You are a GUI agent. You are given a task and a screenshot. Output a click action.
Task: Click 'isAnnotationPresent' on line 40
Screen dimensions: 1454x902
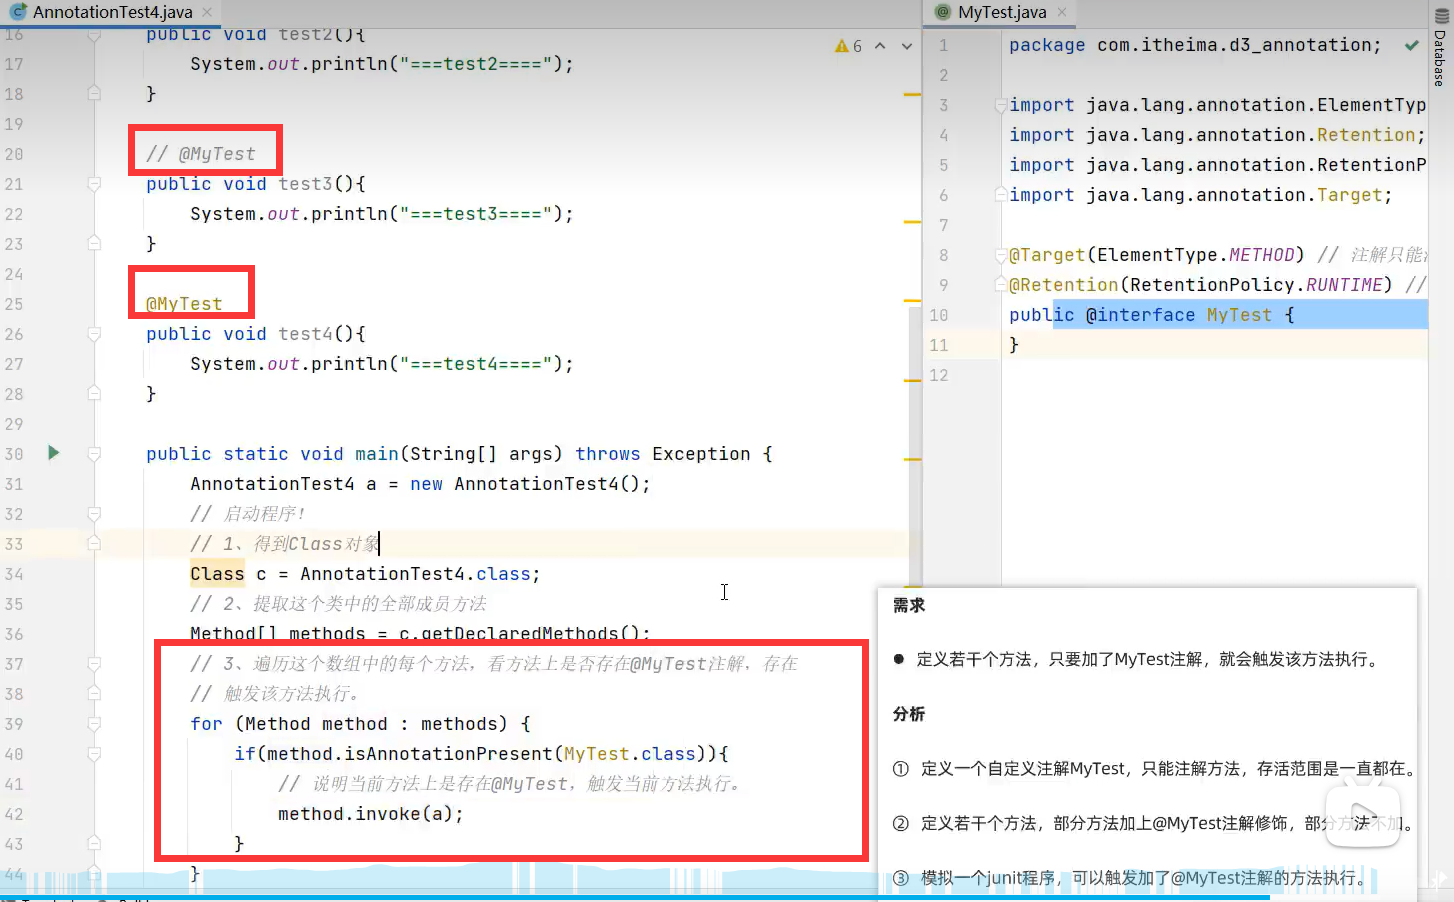[x=448, y=754]
